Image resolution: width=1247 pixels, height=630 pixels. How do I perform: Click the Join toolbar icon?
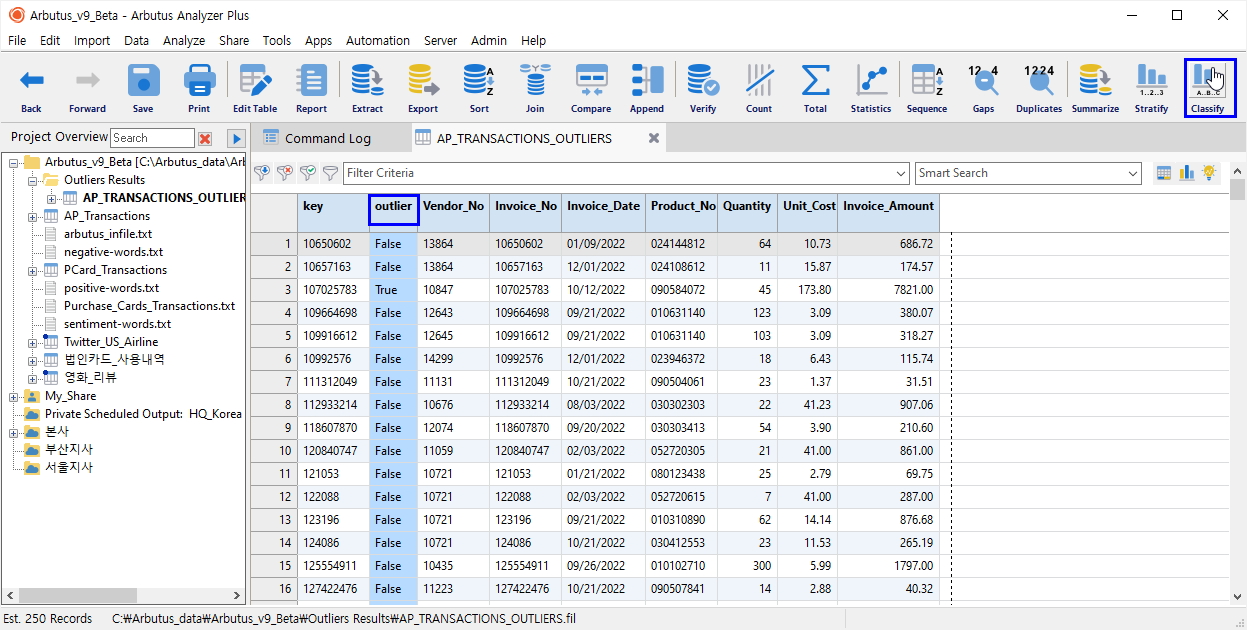click(535, 88)
